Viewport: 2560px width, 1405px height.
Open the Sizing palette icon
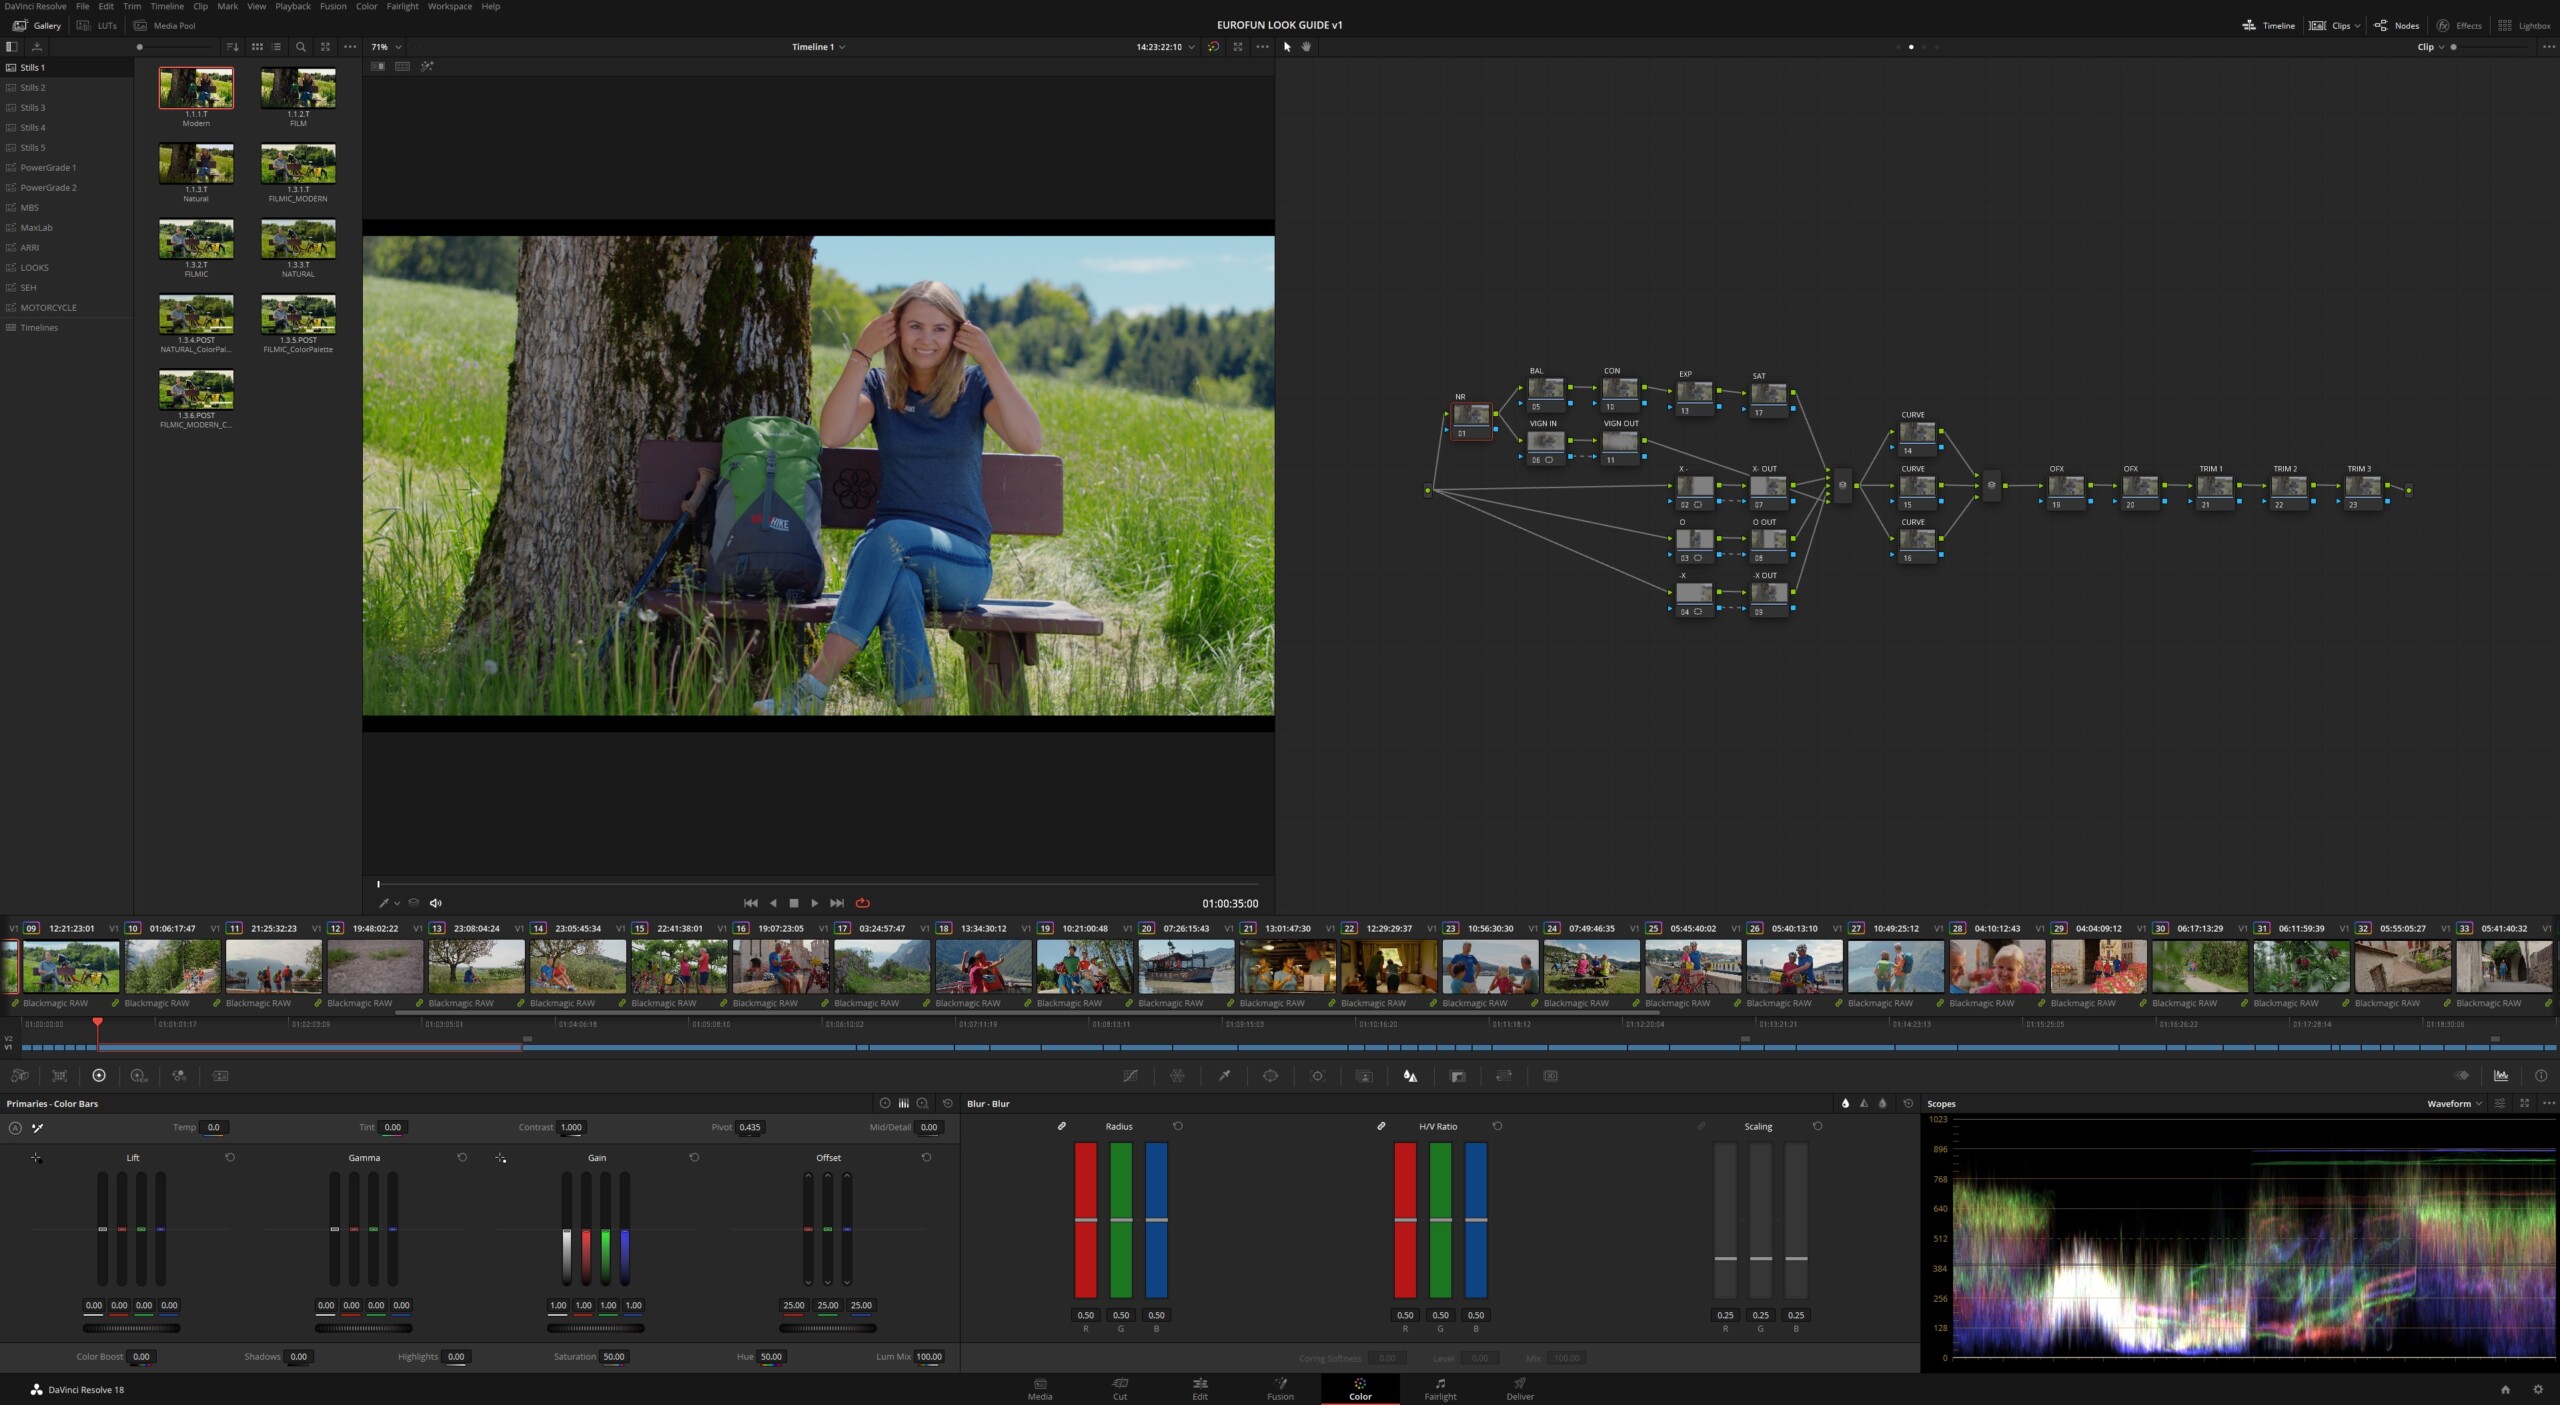point(1504,1076)
